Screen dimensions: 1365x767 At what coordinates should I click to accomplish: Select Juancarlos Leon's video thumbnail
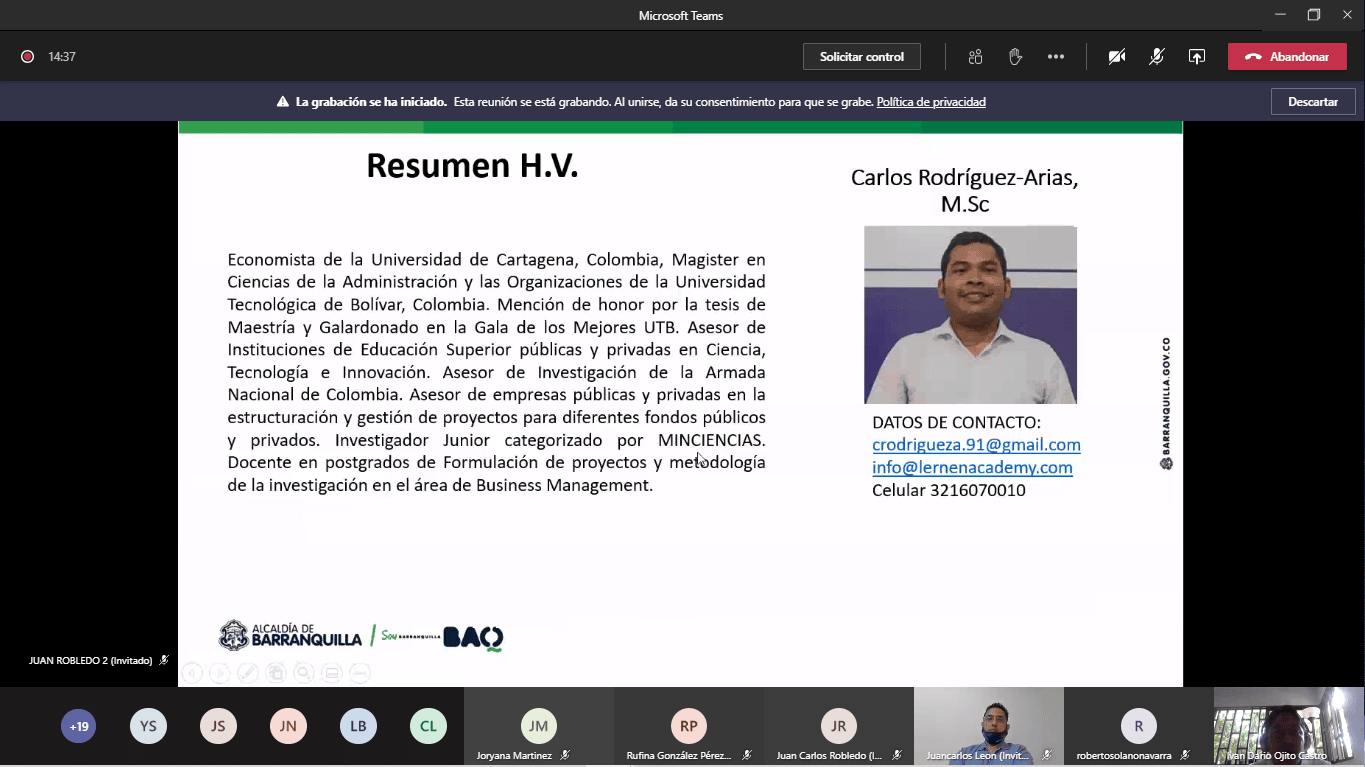pos(988,724)
